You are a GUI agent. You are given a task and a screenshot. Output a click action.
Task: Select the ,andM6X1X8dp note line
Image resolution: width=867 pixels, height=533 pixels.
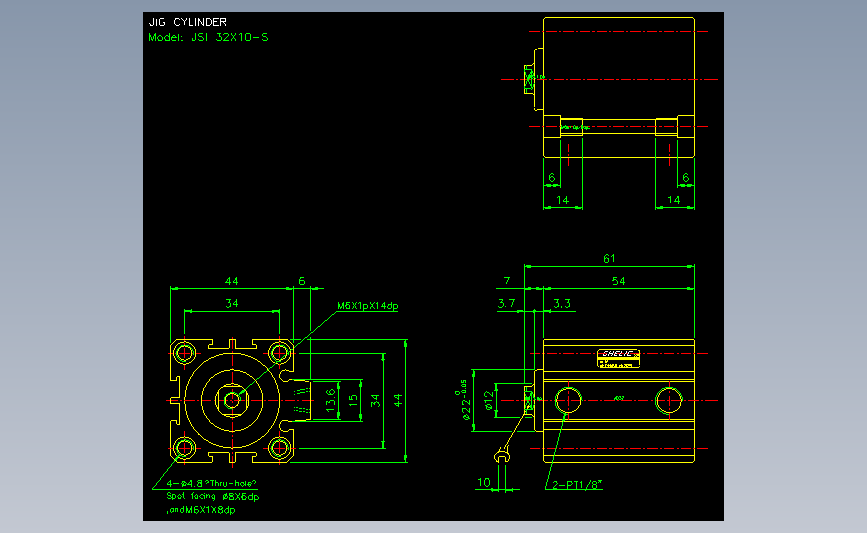pos(201,510)
